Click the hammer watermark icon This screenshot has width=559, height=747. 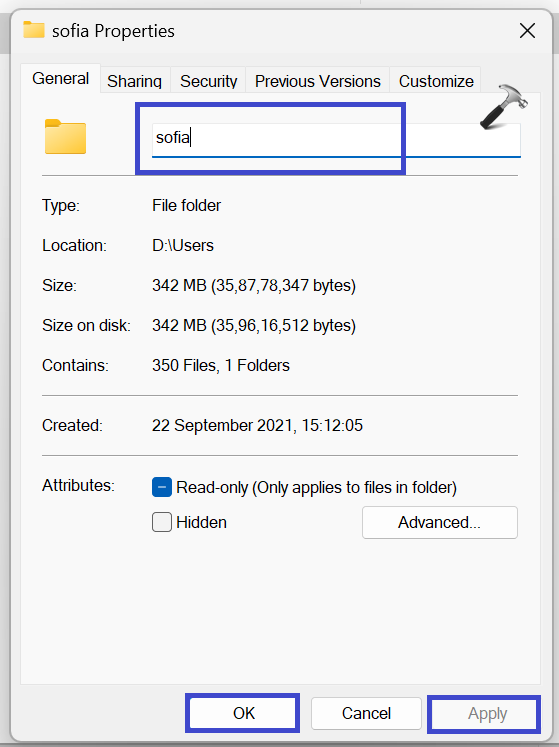tap(504, 107)
